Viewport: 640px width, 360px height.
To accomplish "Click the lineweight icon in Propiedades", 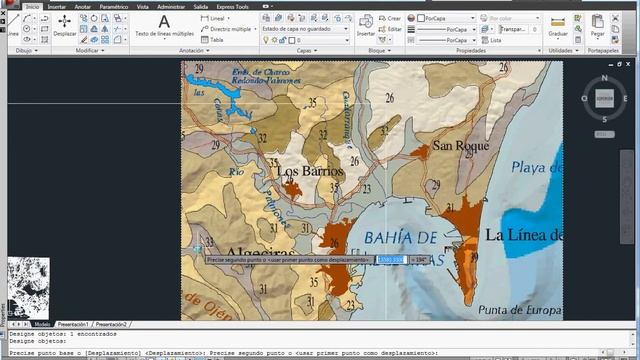I will [411, 29].
